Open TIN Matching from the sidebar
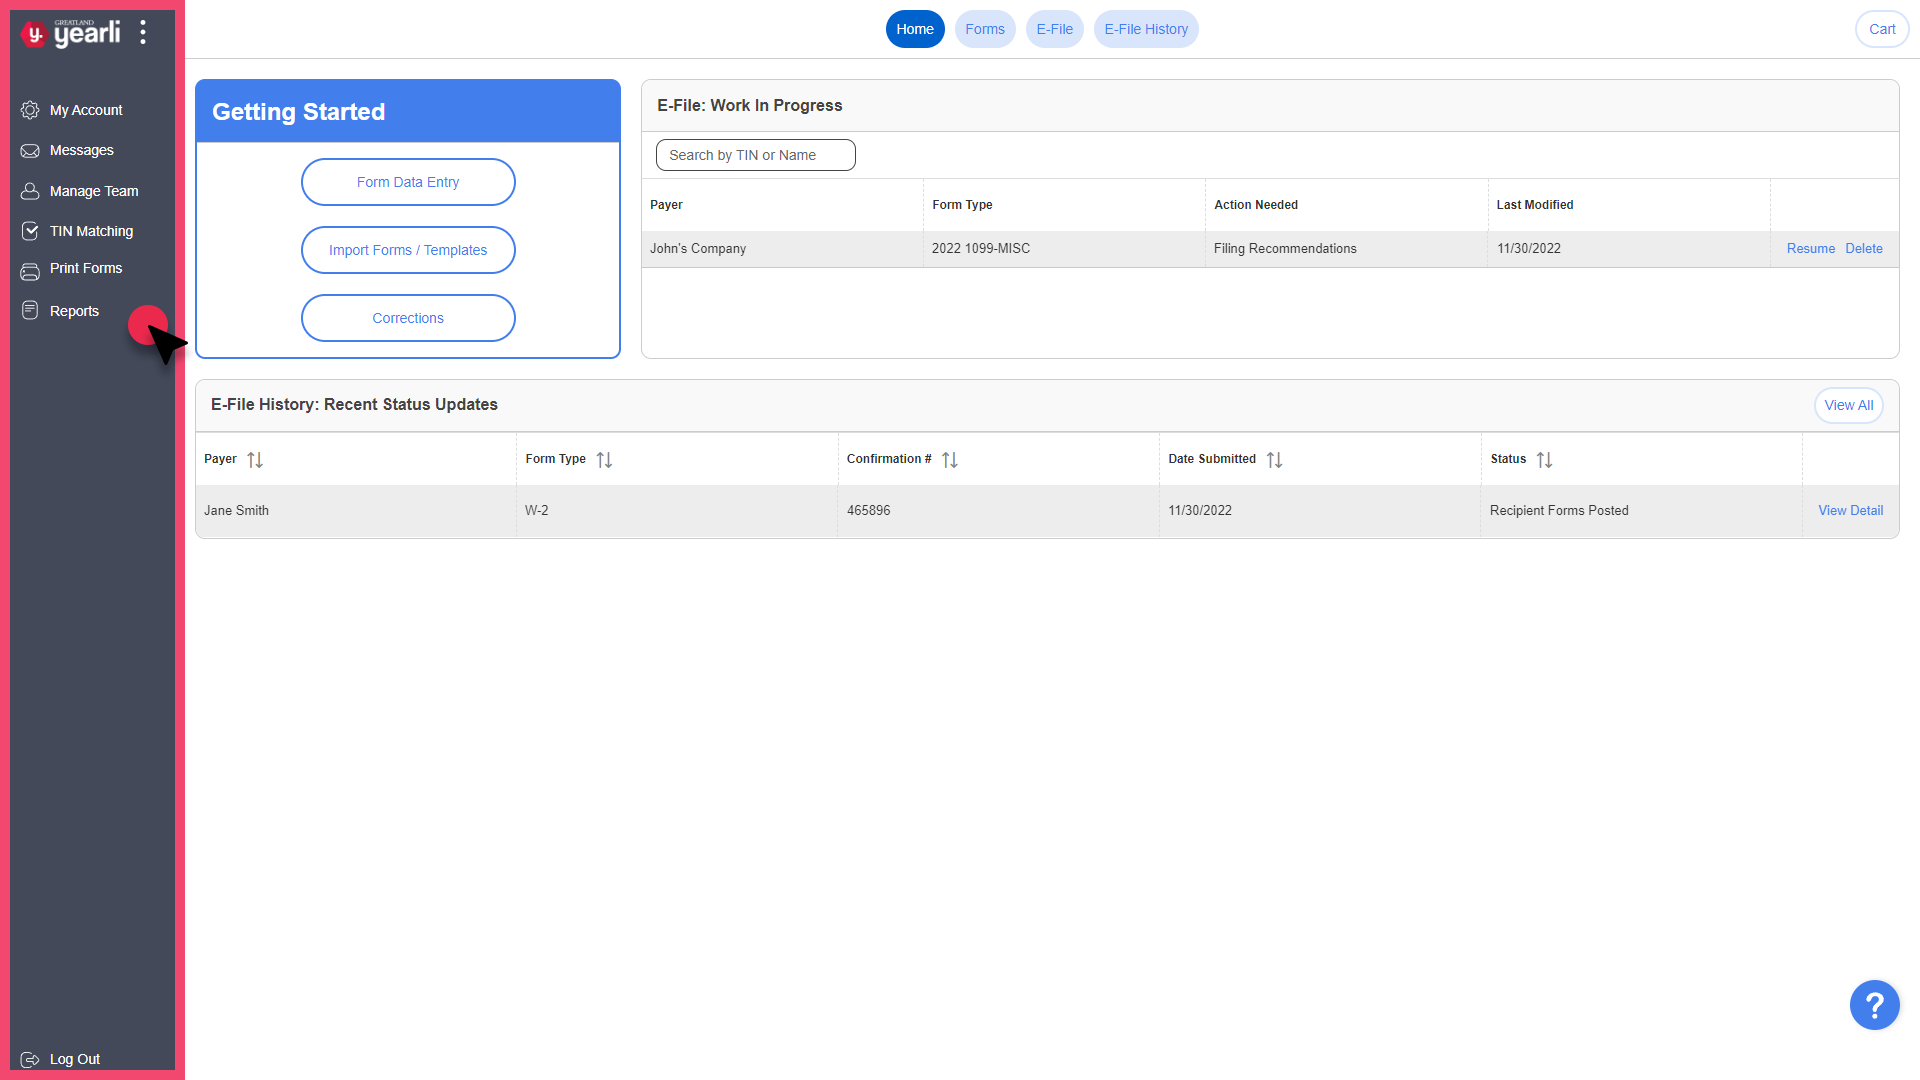Screen dimensions: 1920x1080 pyautogui.click(x=30, y=231)
